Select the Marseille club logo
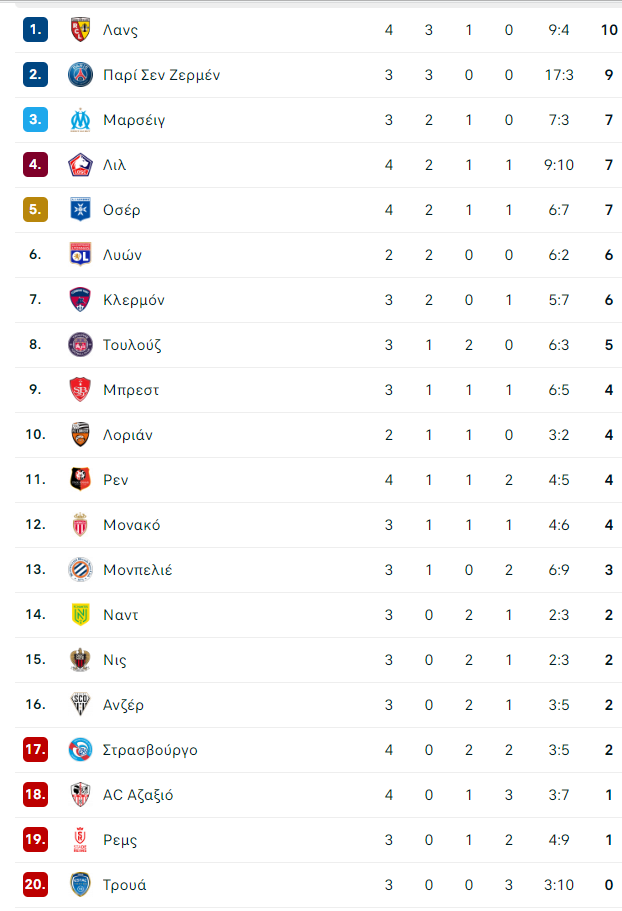 click(x=80, y=120)
